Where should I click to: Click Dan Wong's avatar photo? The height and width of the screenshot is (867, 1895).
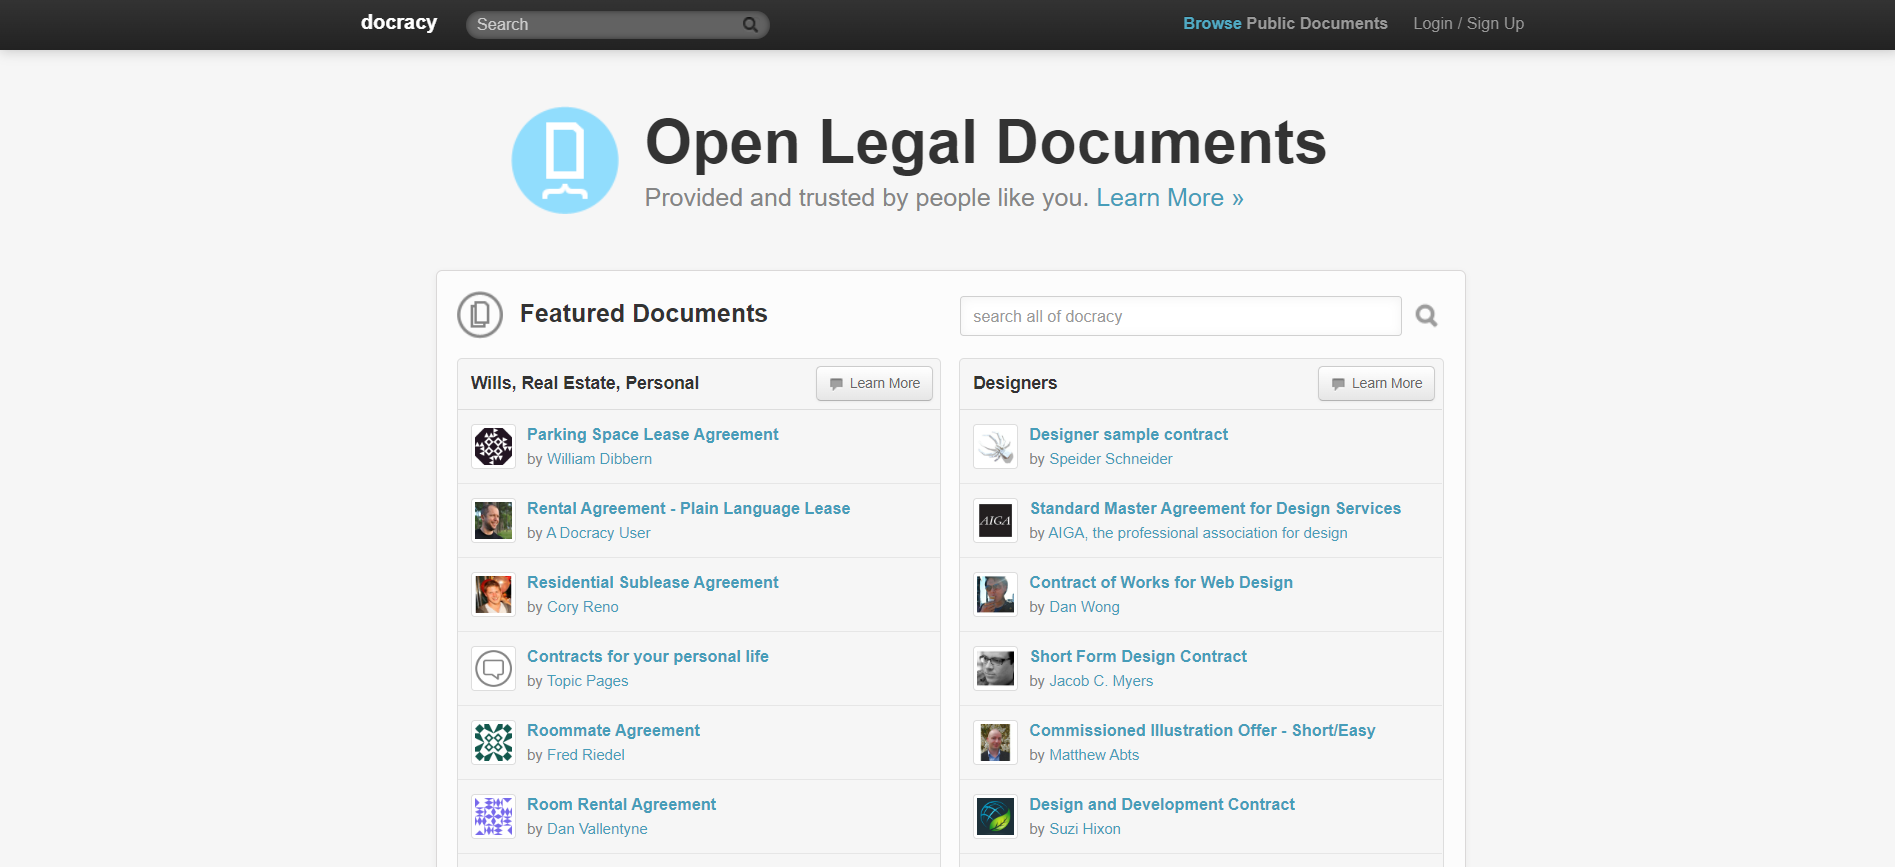[995, 595]
